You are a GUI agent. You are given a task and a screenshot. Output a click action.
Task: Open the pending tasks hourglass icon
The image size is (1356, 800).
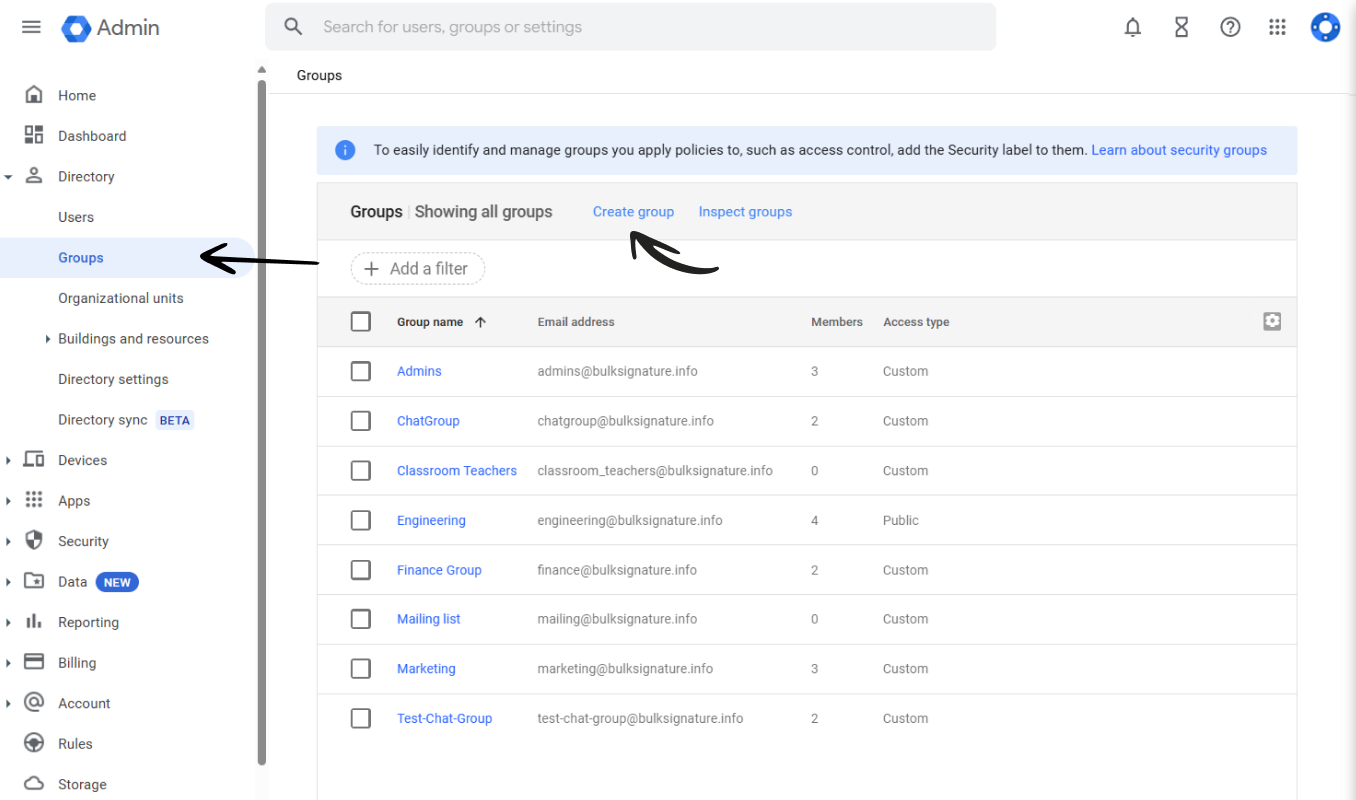click(1181, 27)
